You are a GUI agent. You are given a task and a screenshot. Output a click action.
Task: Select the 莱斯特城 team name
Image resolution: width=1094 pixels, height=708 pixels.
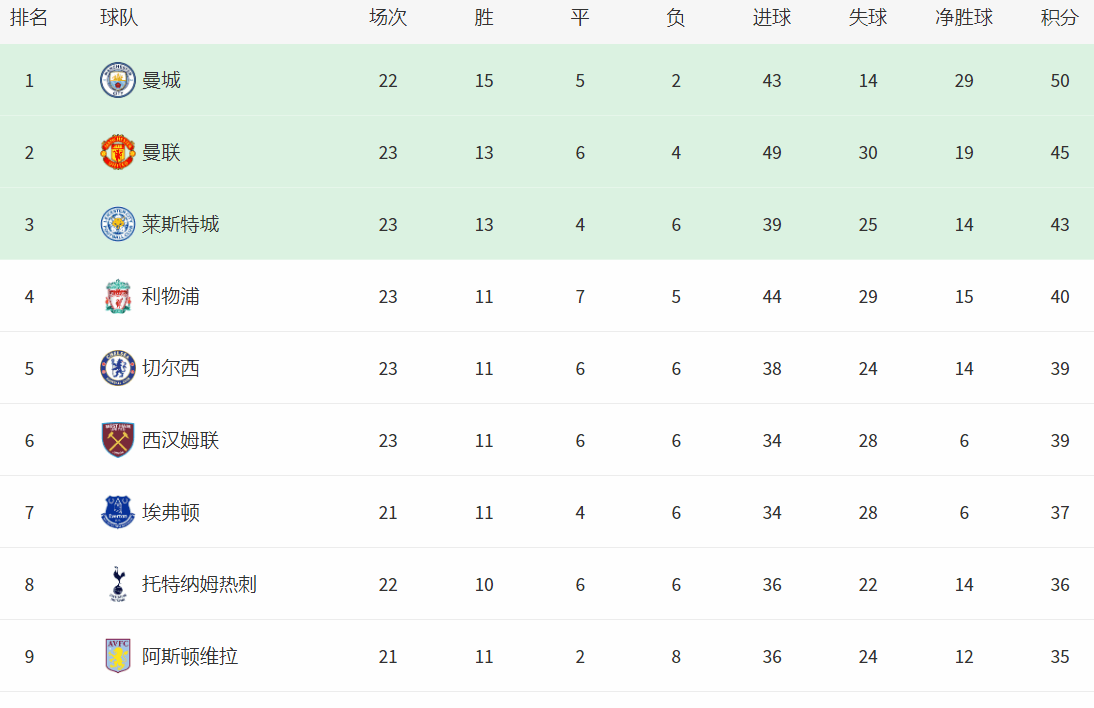click(x=181, y=224)
